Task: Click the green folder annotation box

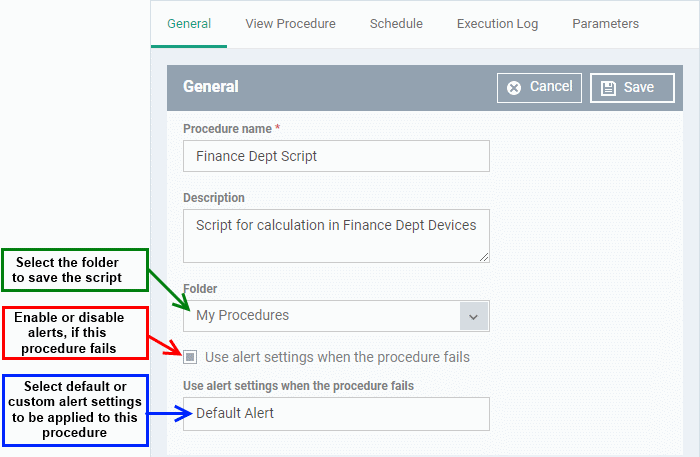Action: click(x=75, y=270)
